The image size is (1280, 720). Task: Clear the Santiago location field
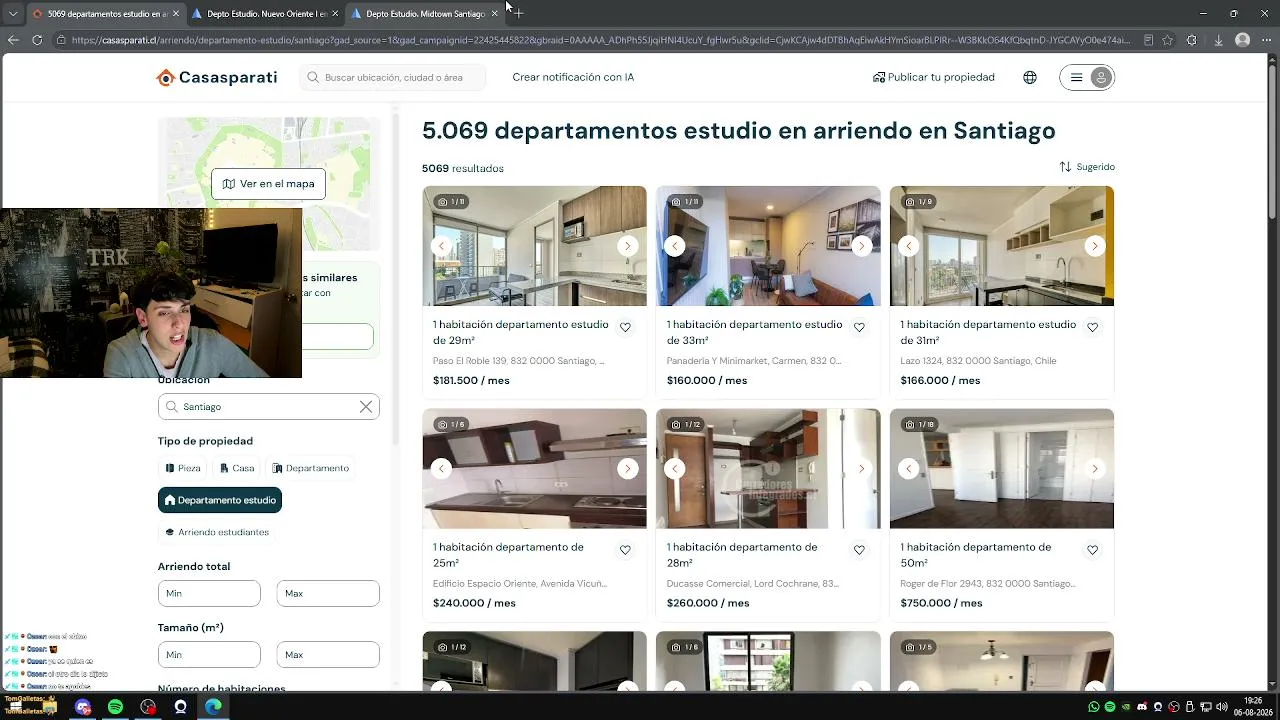point(366,407)
